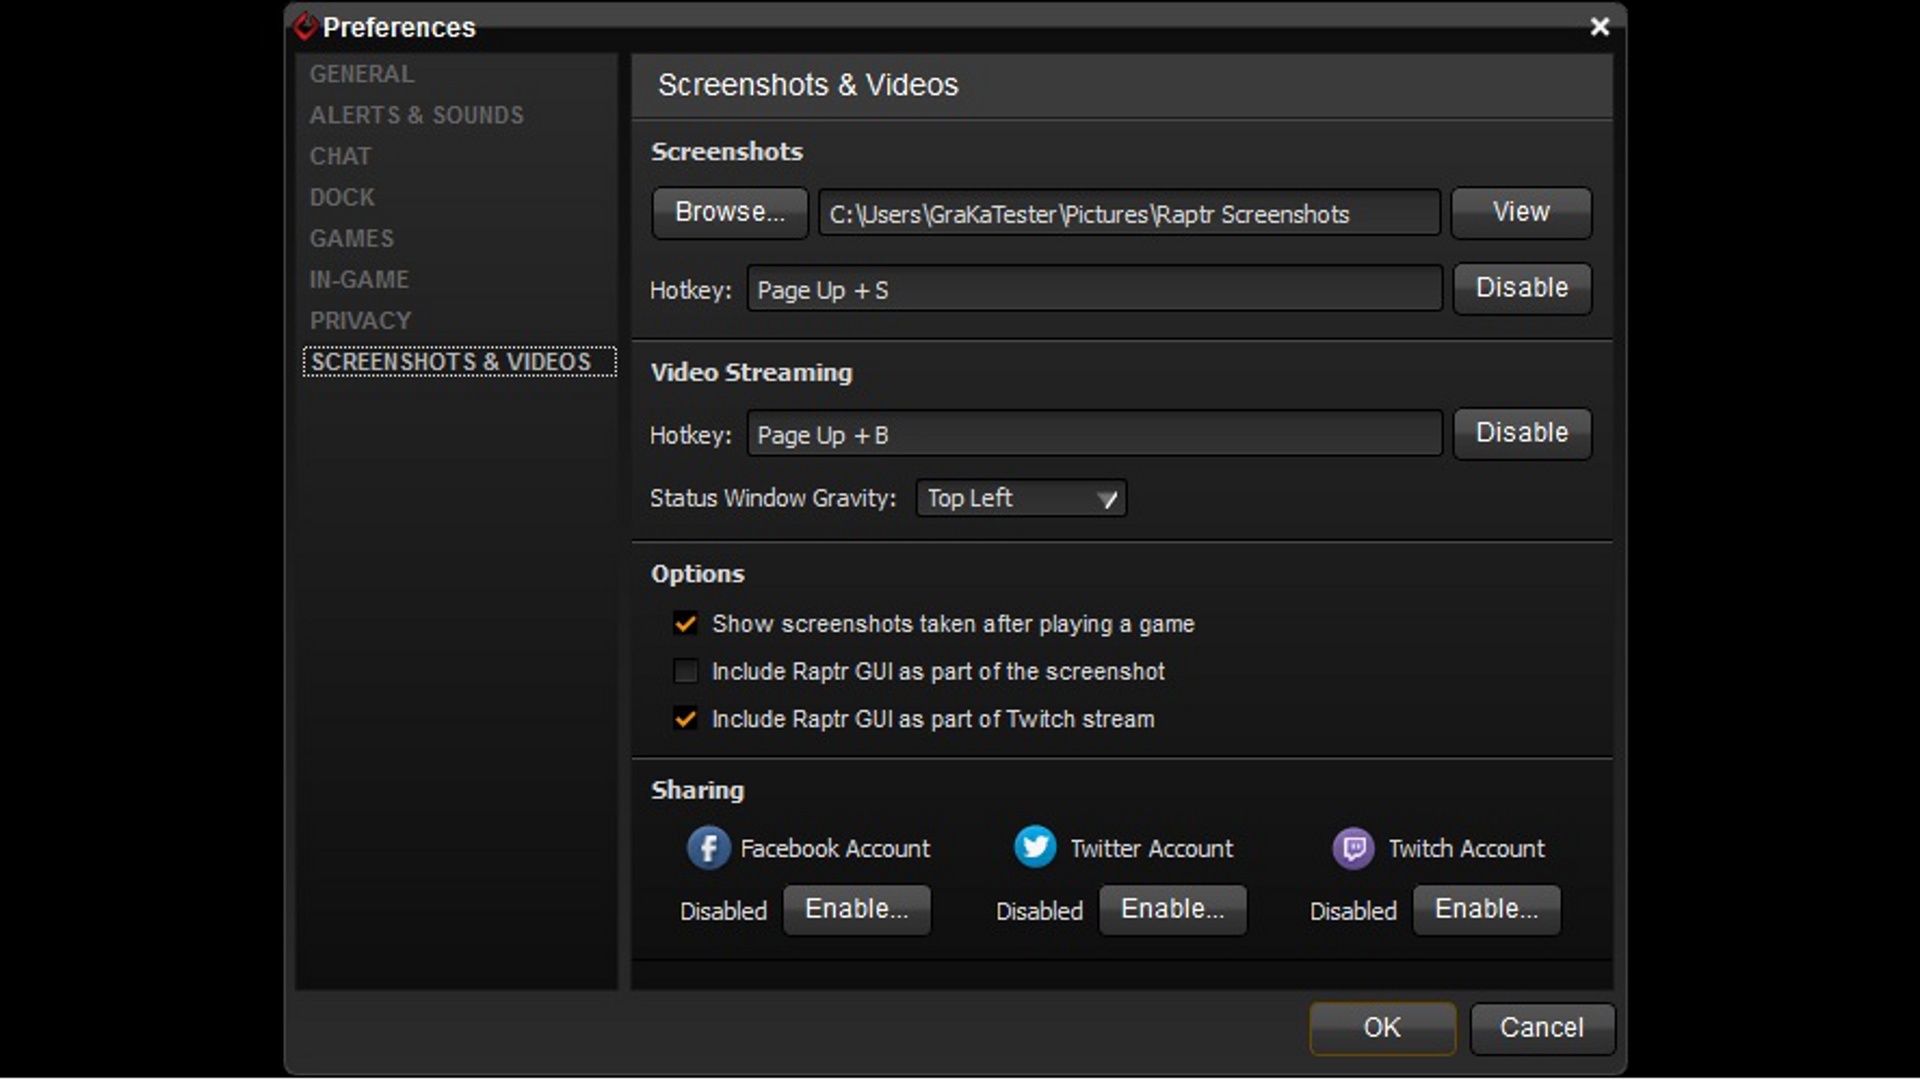Click the Raptr logo in title bar
This screenshot has height=1080, width=1920.
point(305,27)
